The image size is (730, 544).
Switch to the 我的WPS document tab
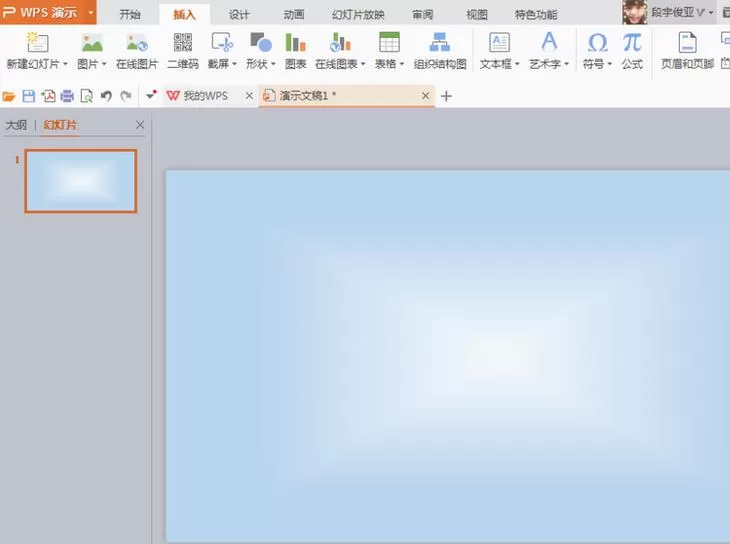click(205, 96)
